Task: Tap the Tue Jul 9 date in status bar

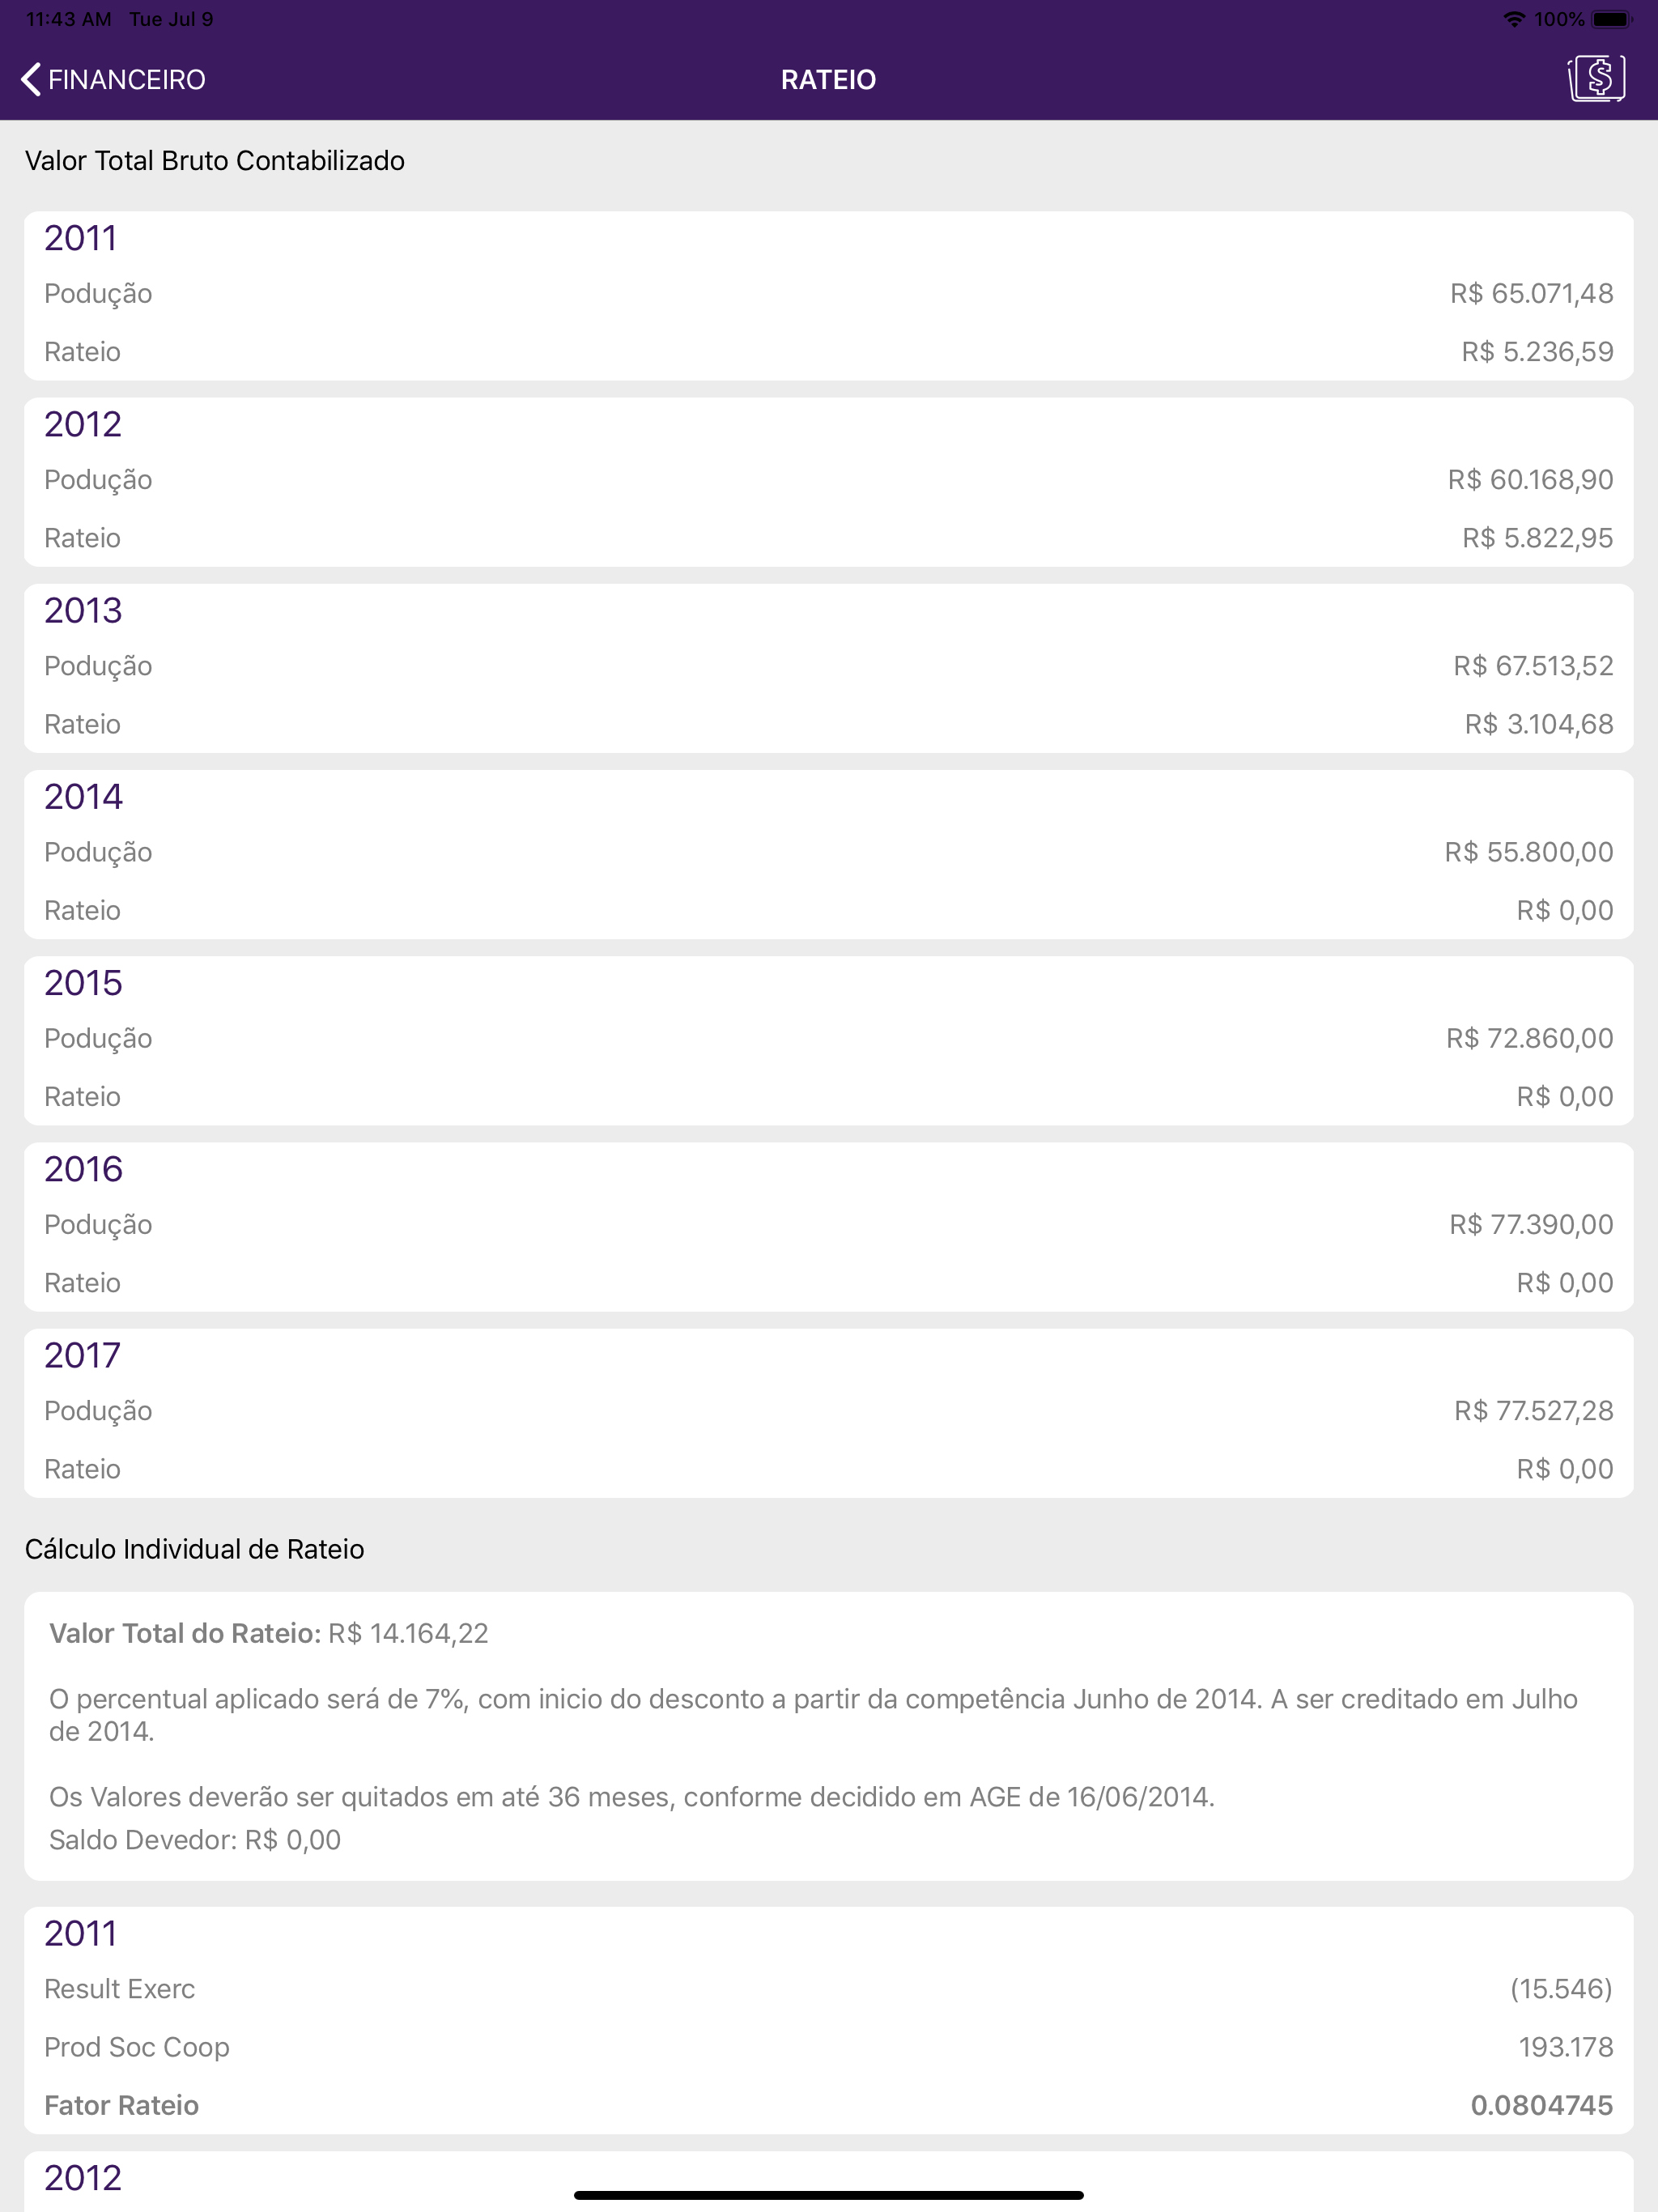Action: click(171, 19)
